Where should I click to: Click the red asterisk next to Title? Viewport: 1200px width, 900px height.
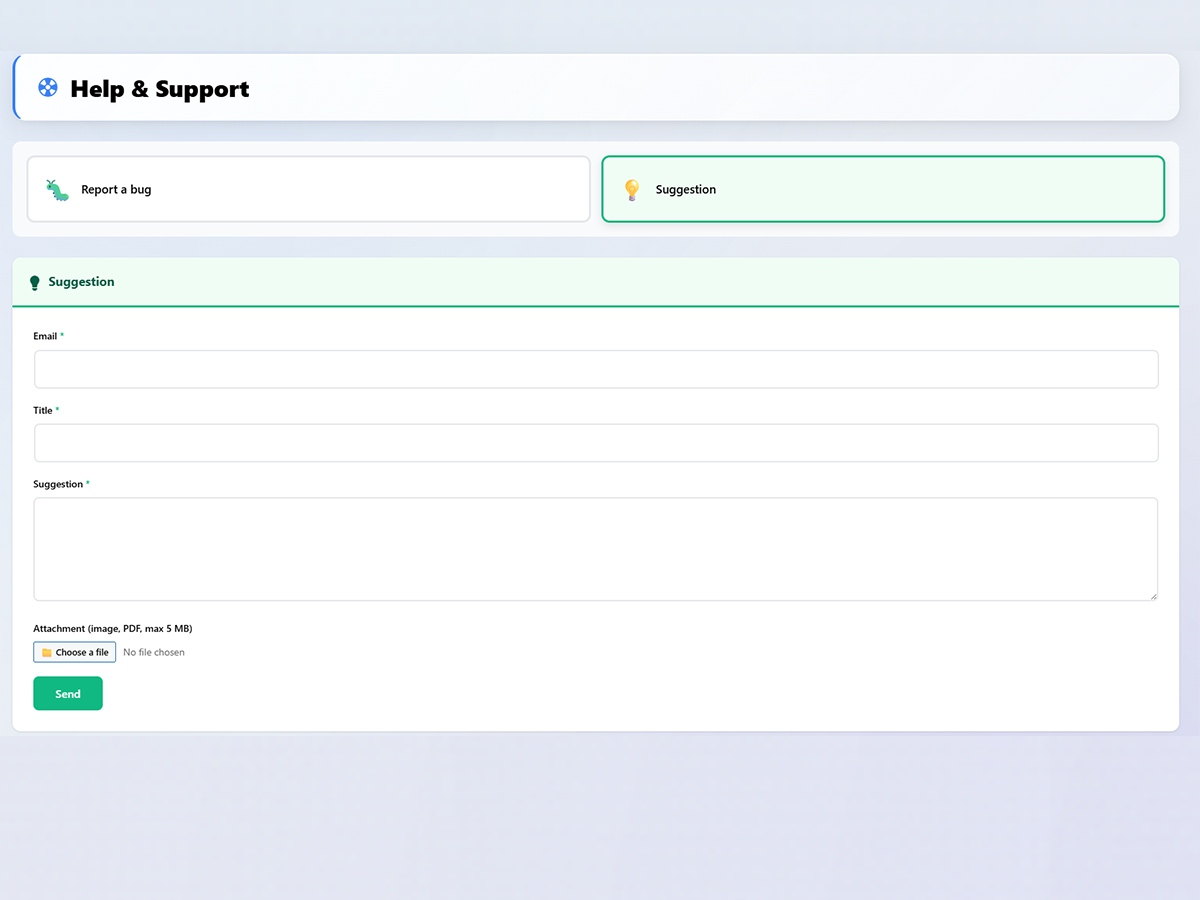pos(58,409)
